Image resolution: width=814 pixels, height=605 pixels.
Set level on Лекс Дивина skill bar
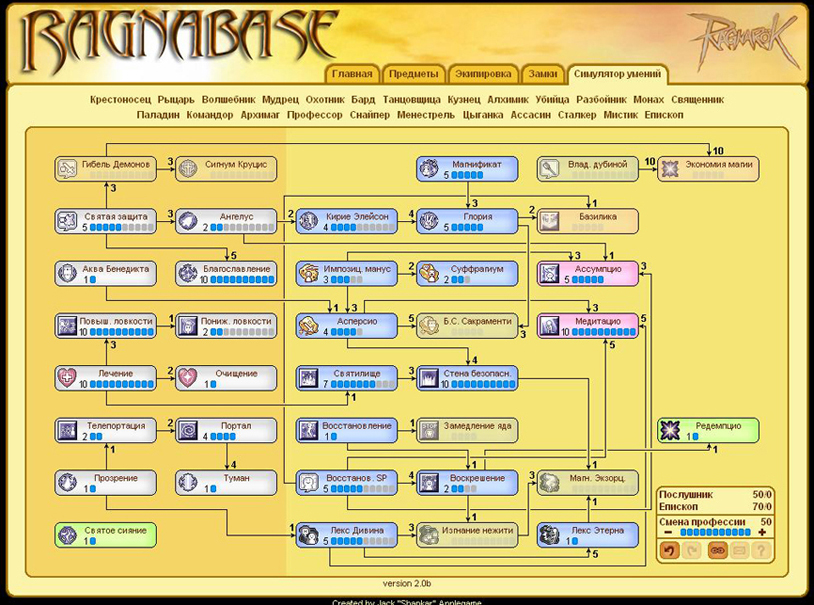tap(362, 541)
